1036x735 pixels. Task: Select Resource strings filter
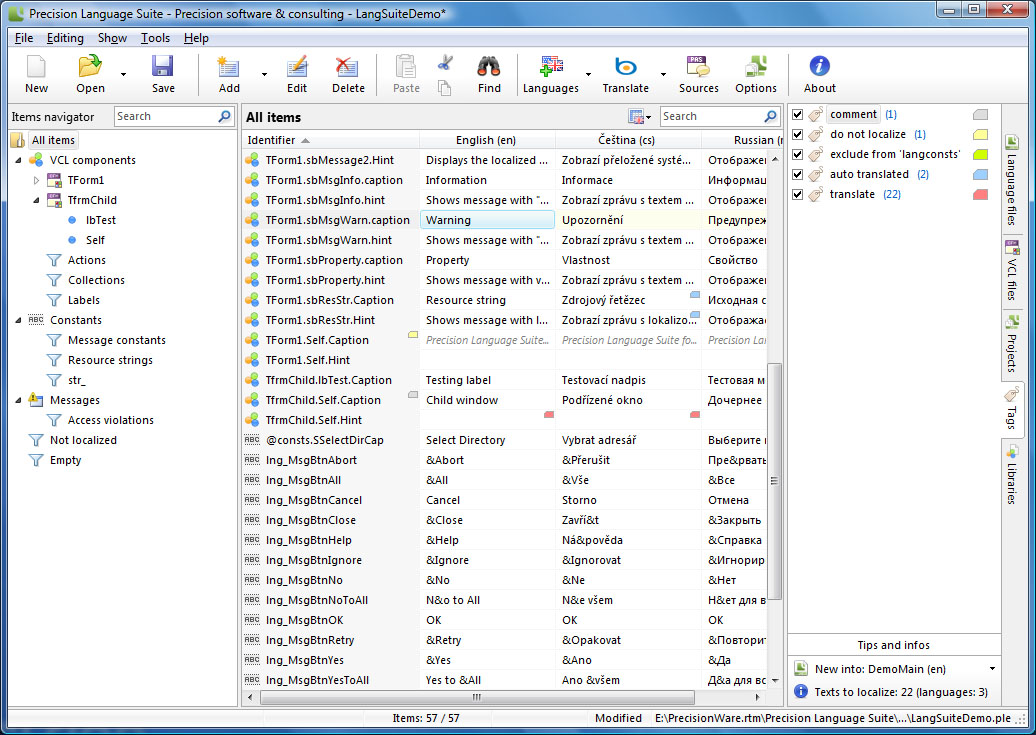(110, 360)
